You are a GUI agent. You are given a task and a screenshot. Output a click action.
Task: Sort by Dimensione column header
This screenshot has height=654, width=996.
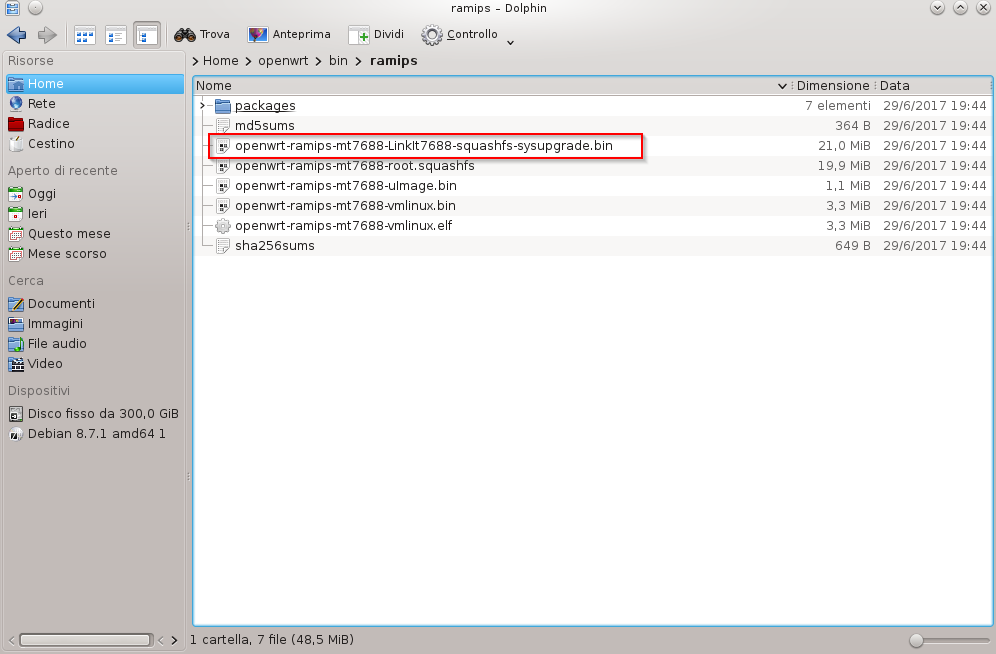tap(832, 86)
